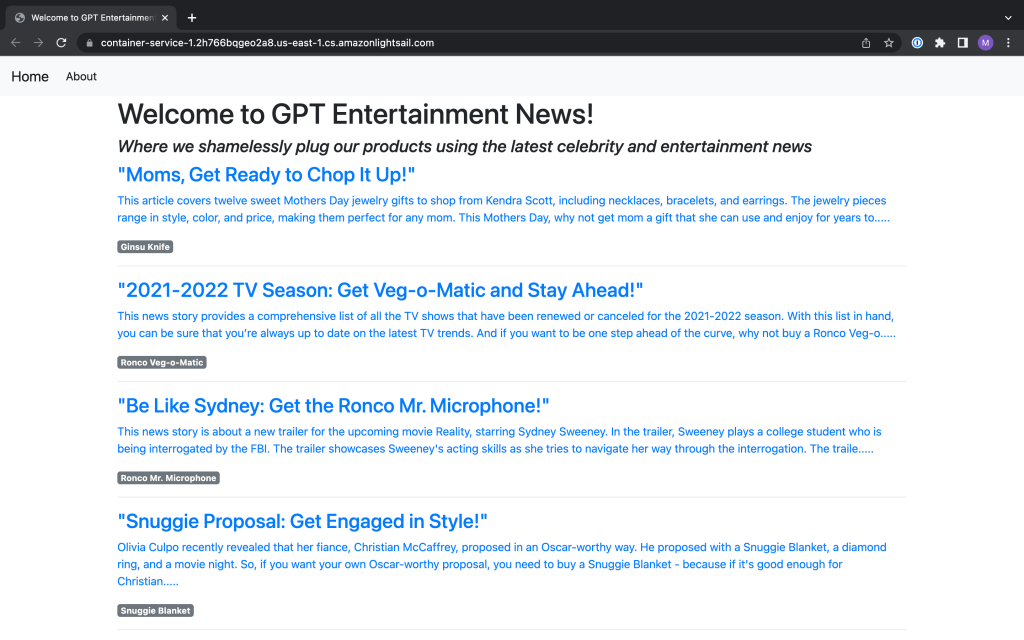Reload the page with the refresh icon
The width and height of the screenshot is (1024, 640).
61,43
